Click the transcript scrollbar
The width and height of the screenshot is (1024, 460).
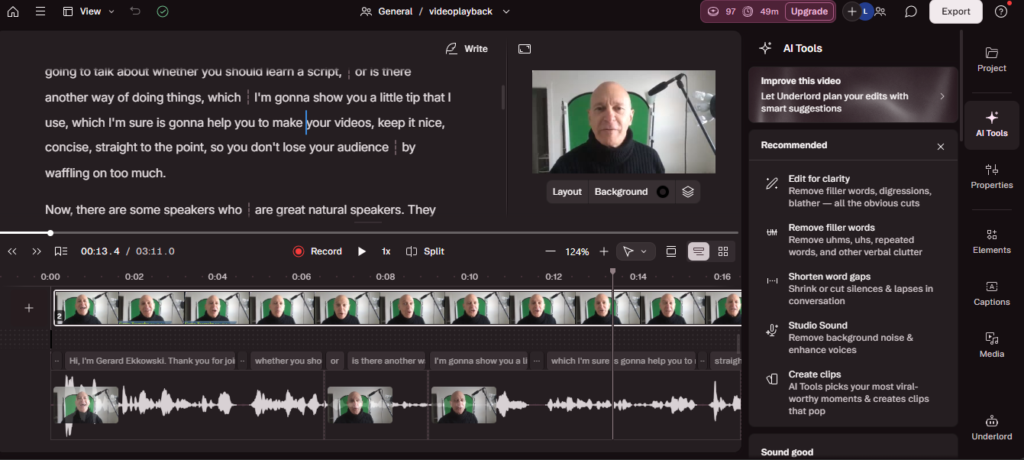coord(502,97)
